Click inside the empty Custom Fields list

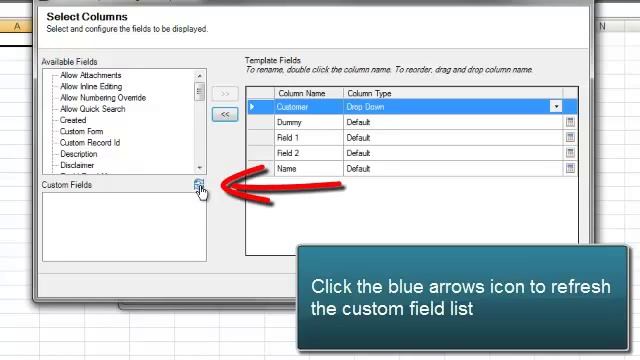(x=124, y=227)
